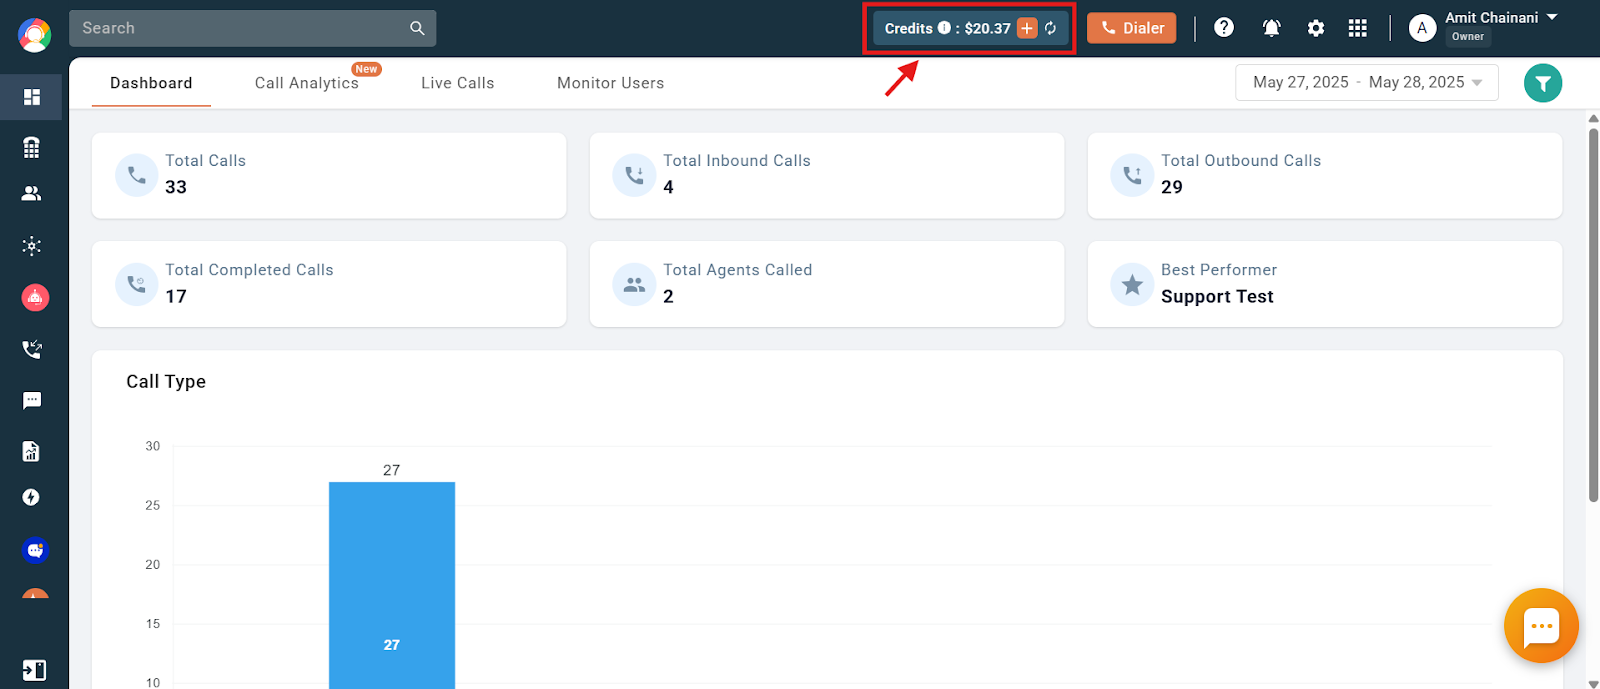Switch to the Live Calls tab

click(458, 83)
